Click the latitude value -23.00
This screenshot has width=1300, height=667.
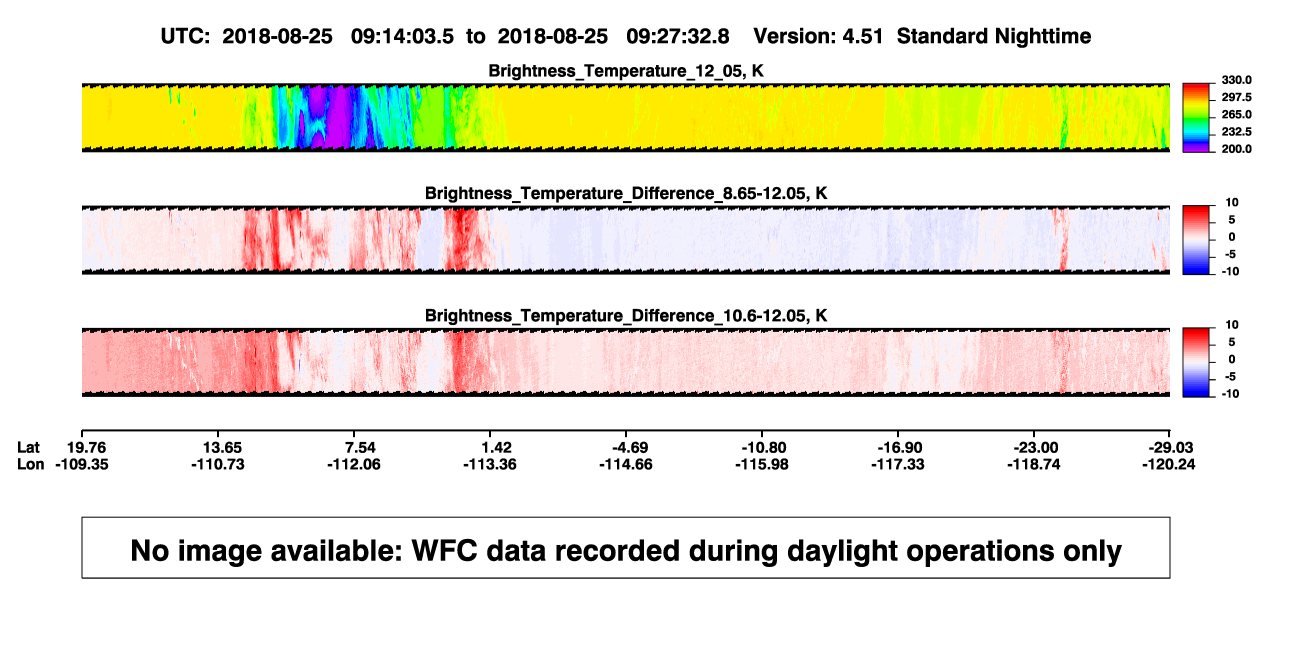(x=1036, y=447)
